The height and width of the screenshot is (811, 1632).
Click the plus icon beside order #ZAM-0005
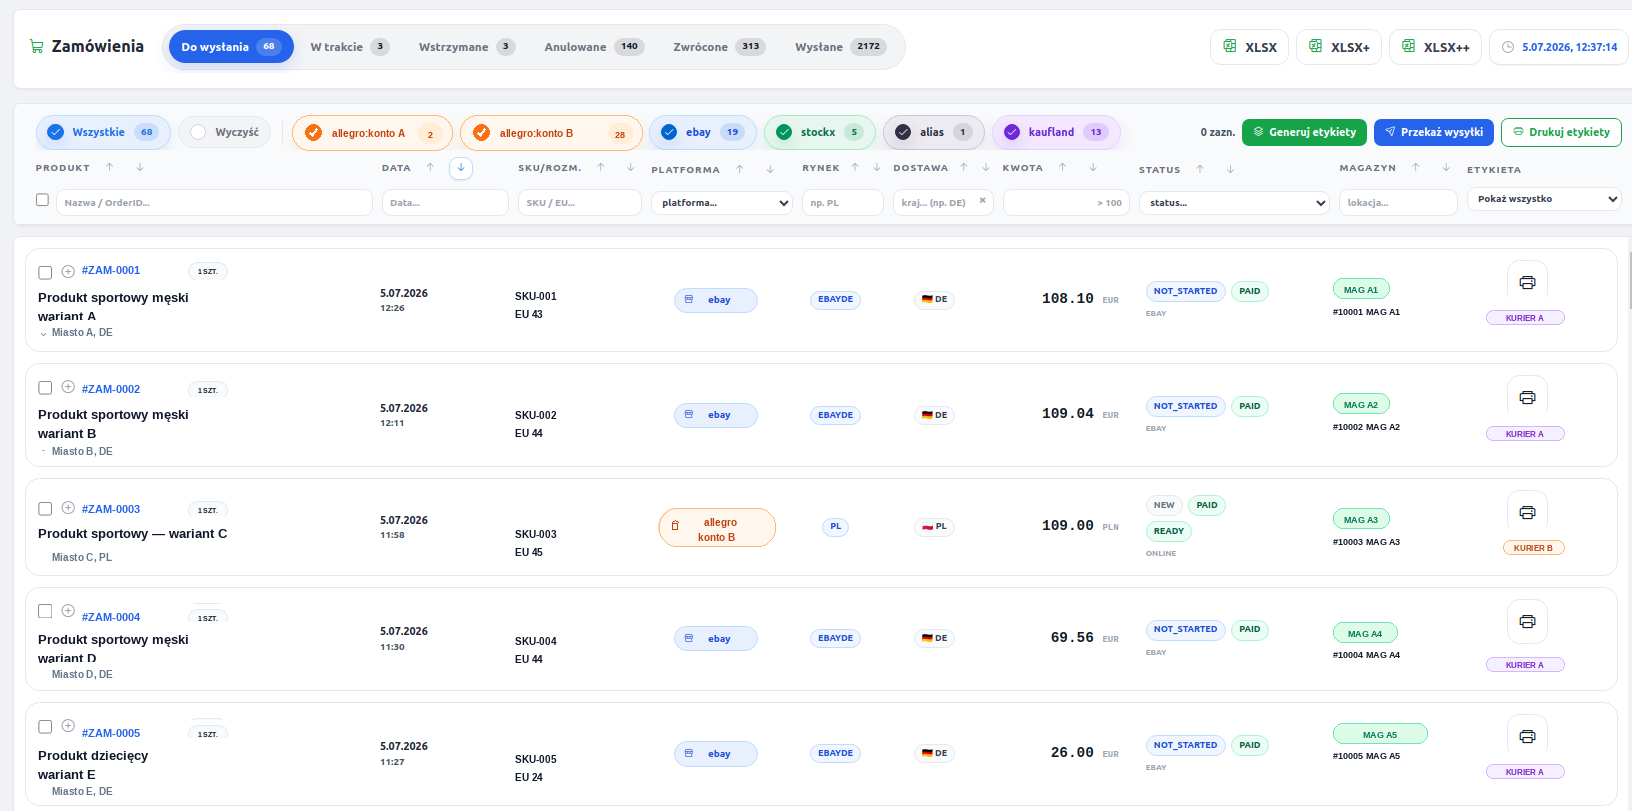pos(68,726)
